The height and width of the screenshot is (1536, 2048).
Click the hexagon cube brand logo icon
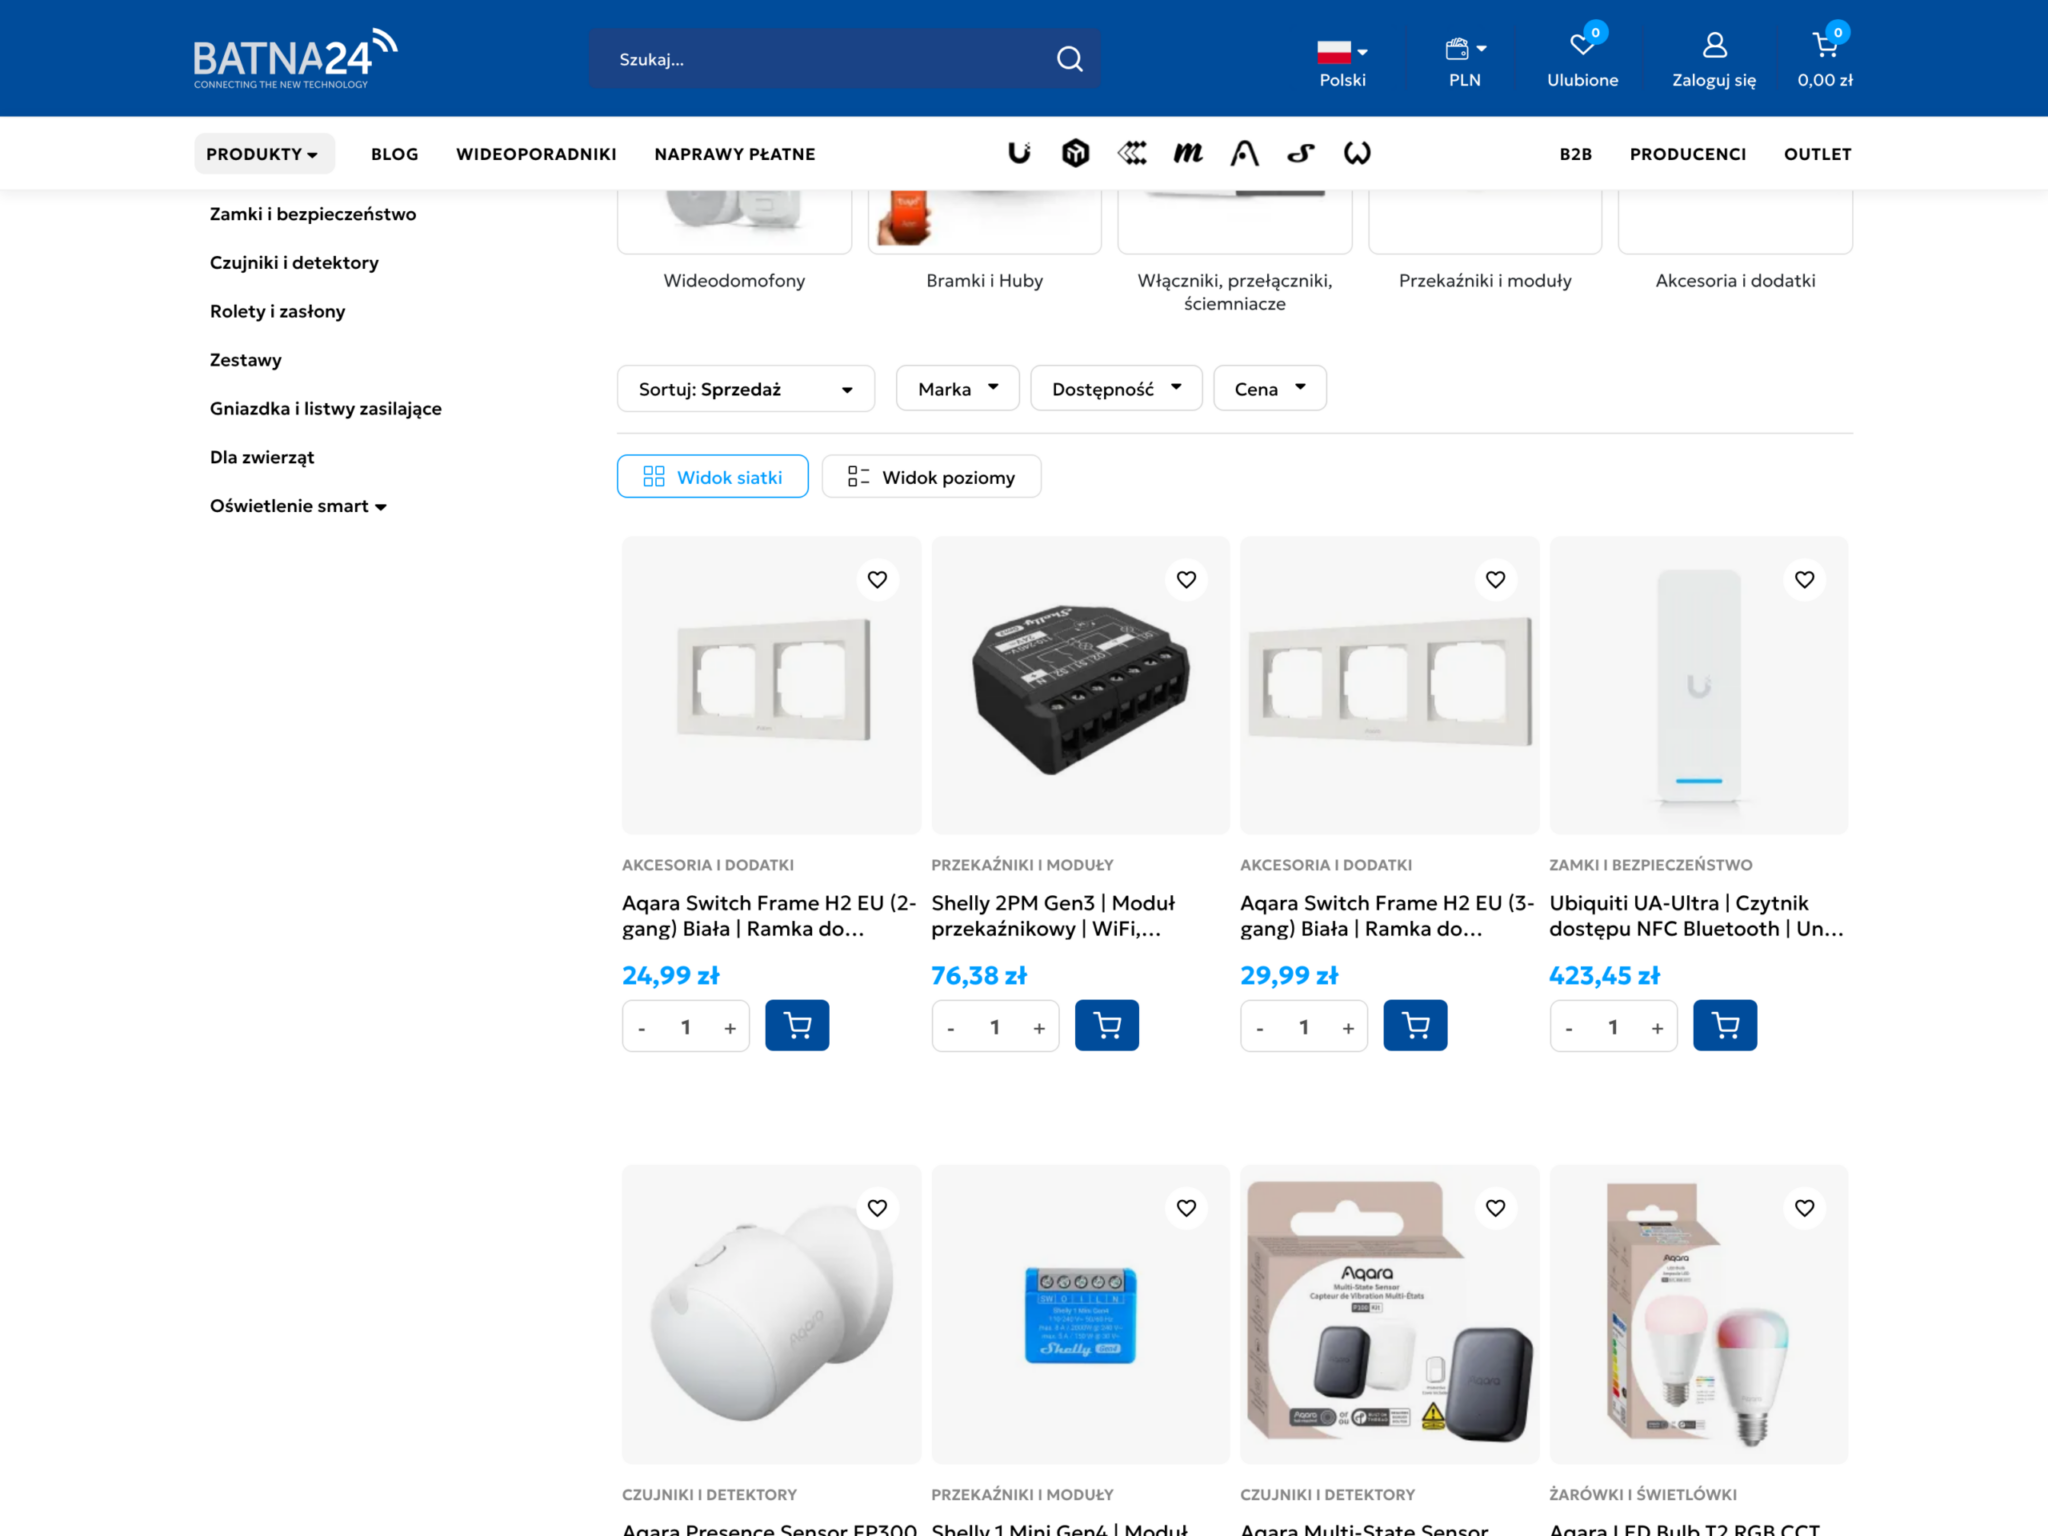[1075, 153]
